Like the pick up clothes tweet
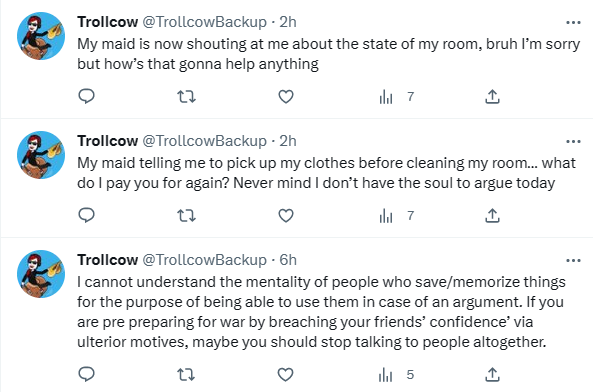This screenshot has height=392, width=593. point(286,216)
